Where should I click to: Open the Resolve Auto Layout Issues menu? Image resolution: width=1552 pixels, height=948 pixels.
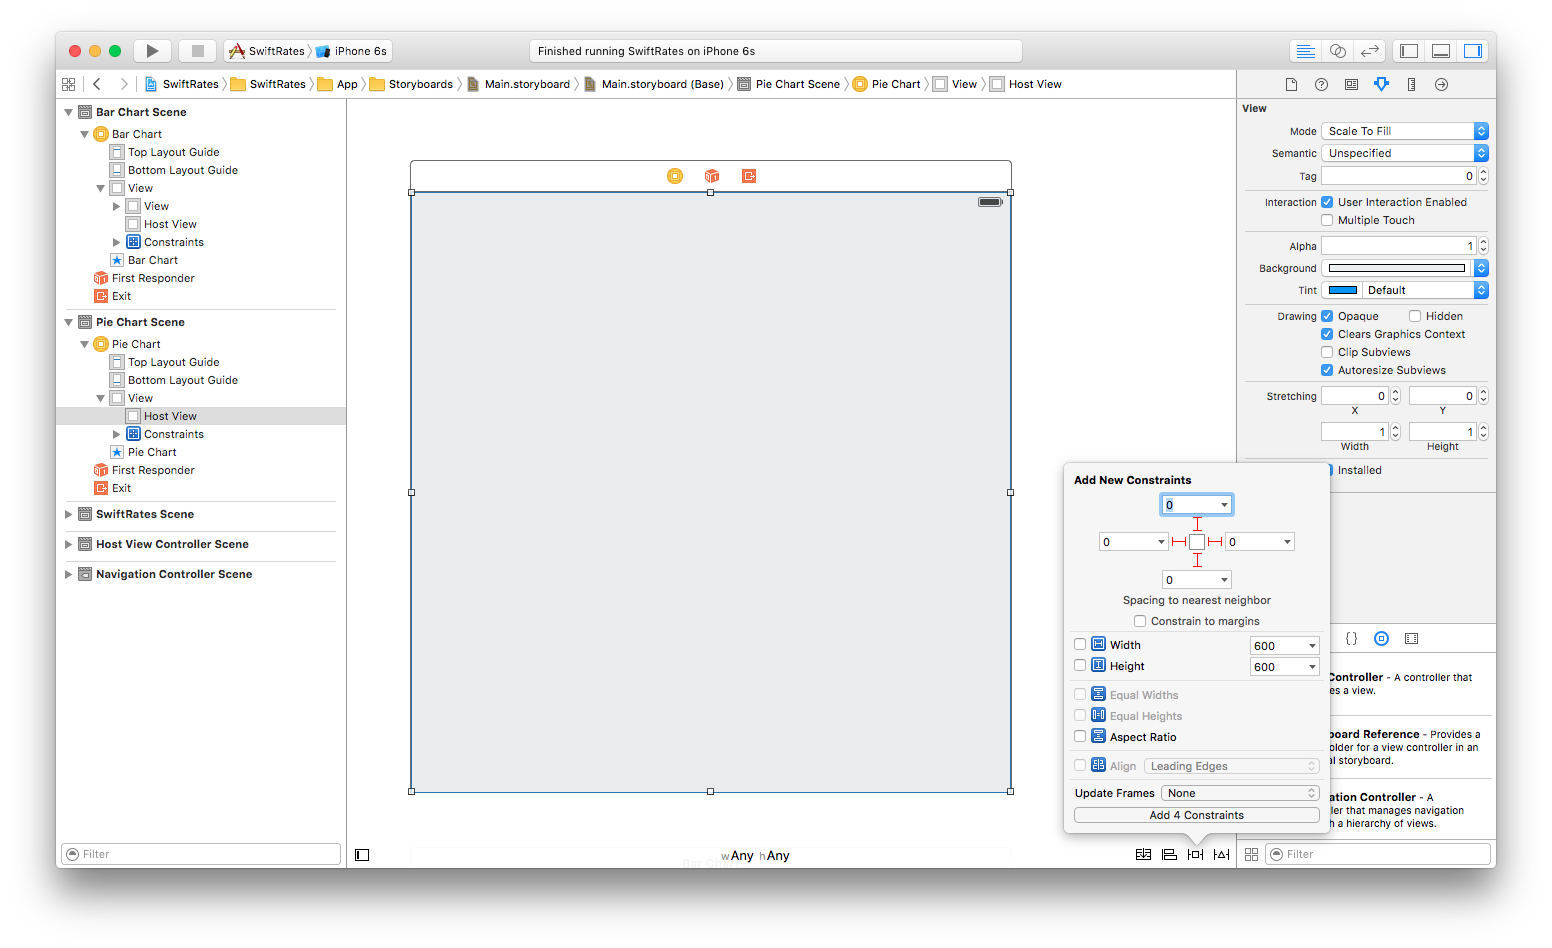point(1221,854)
